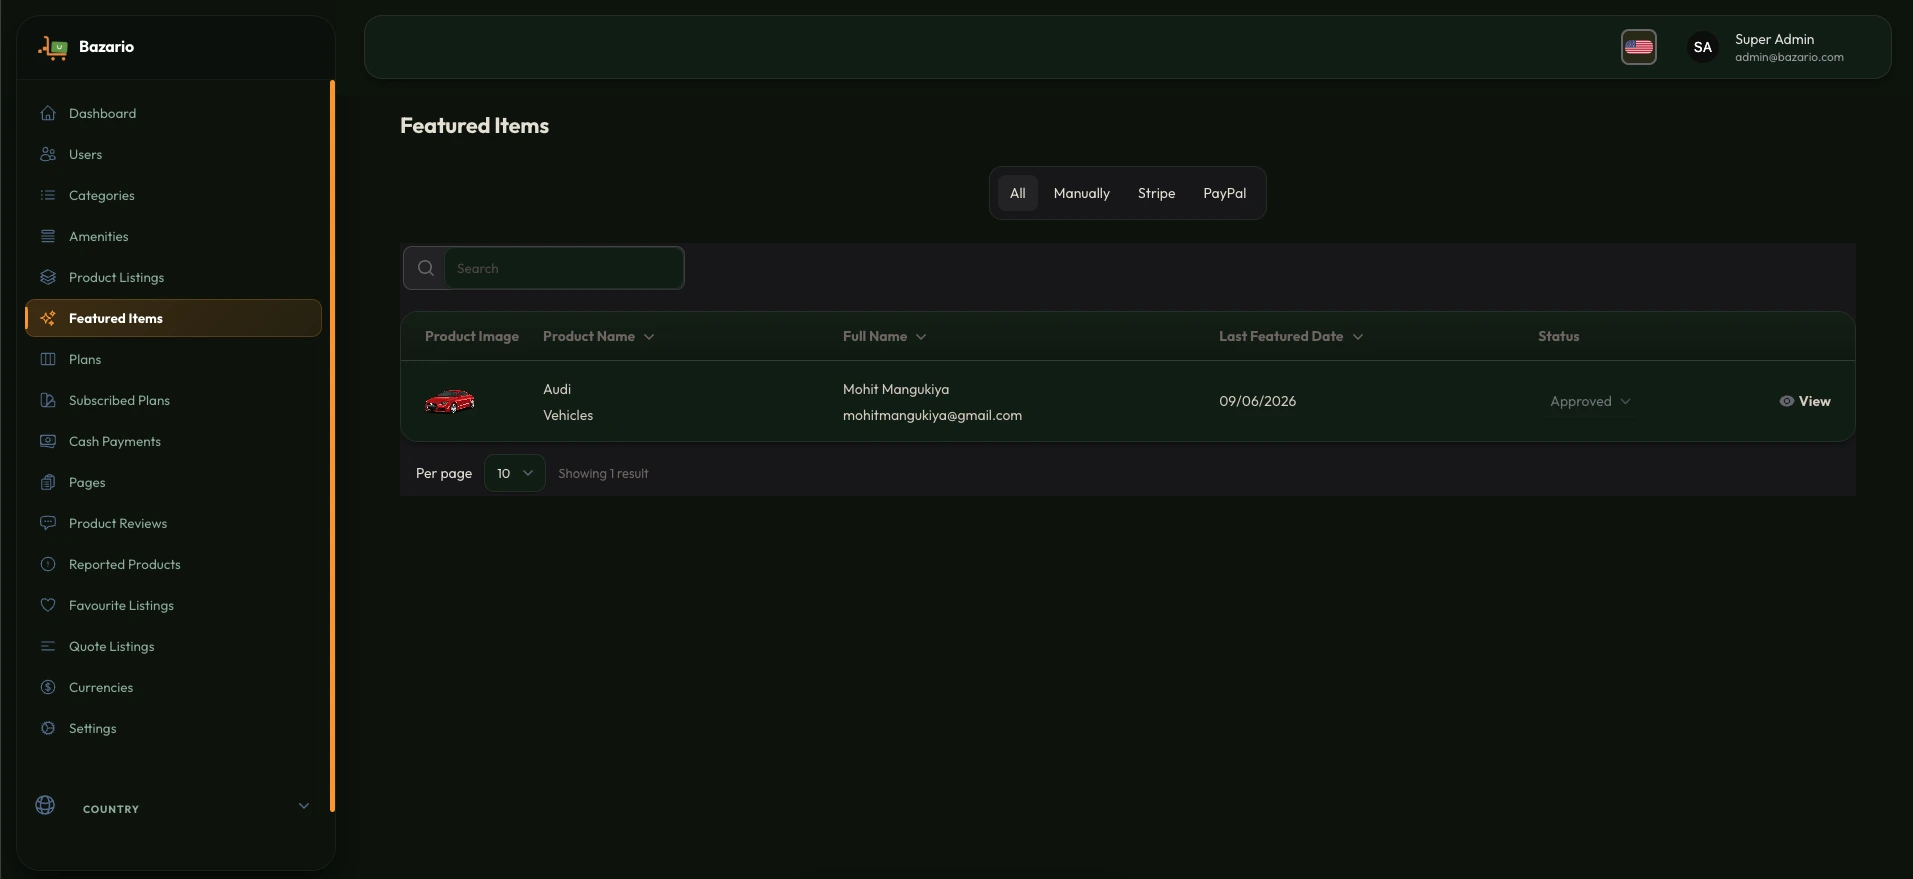The height and width of the screenshot is (879, 1913).
Task: Click the SA avatar circle
Action: point(1703,47)
